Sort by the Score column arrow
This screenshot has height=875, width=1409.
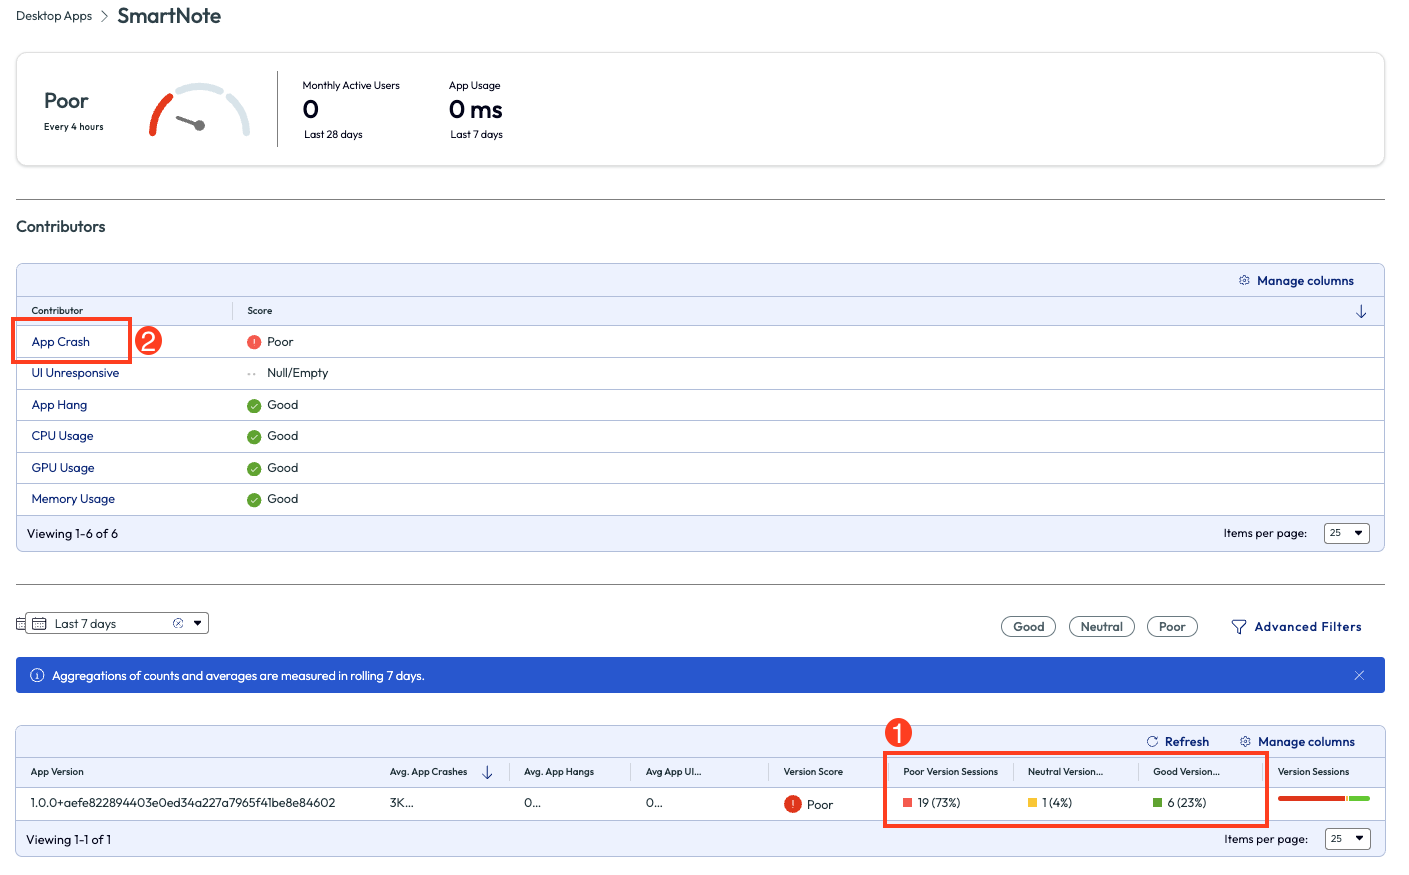[1361, 311]
